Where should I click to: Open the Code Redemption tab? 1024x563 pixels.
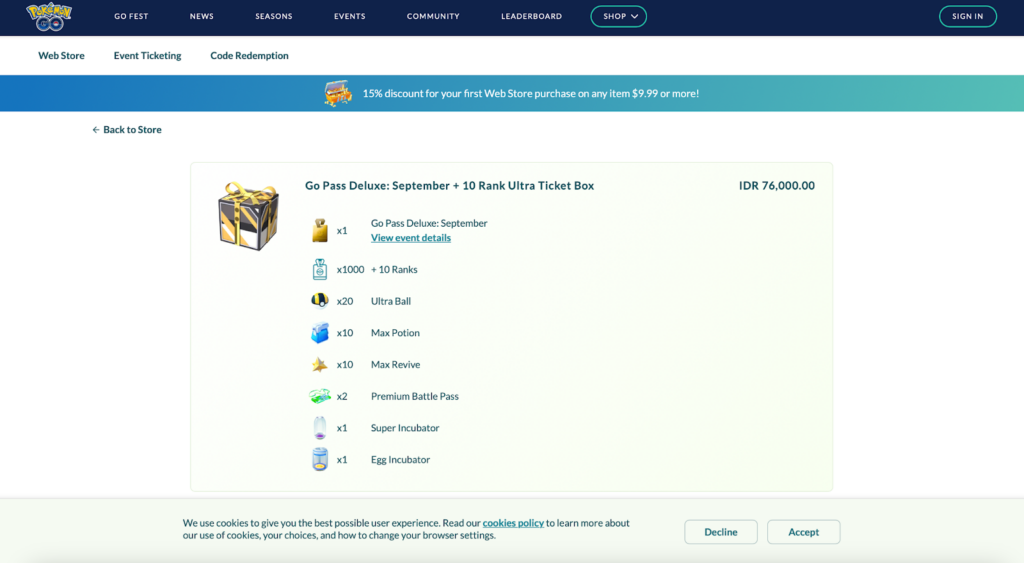249,56
